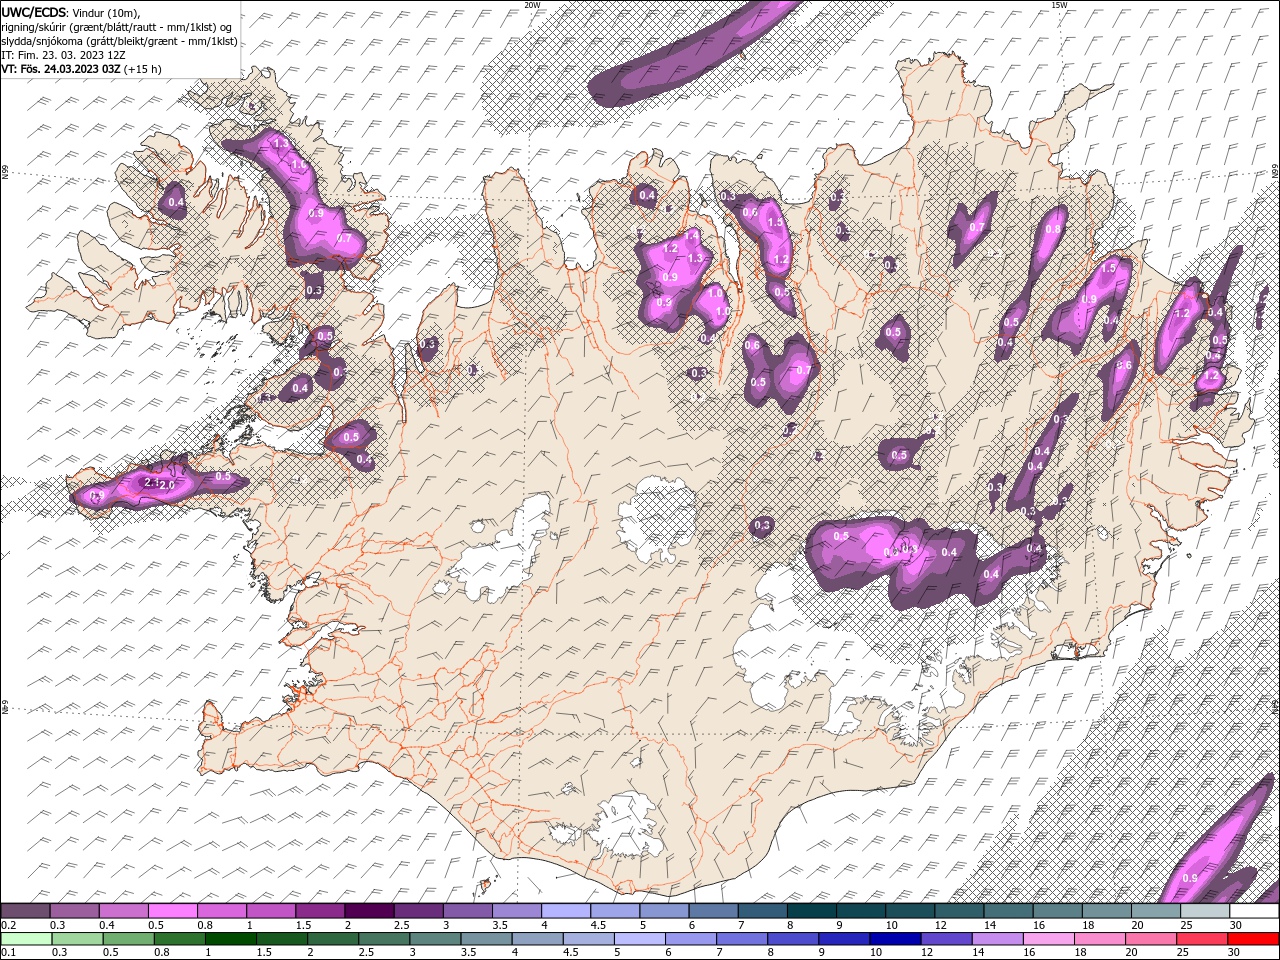This screenshot has height=960, width=1280.
Task: Click the 'VT: Fös. 24.03.2023 03Z (+15 h)' line
Action: [x=81, y=69]
